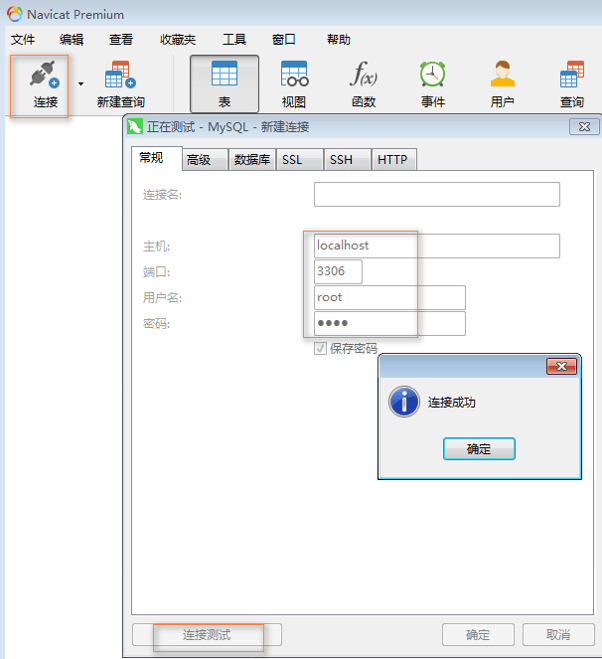Click the blue info icon in message box
The image size is (602, 659).
click(x=404, y=402)
